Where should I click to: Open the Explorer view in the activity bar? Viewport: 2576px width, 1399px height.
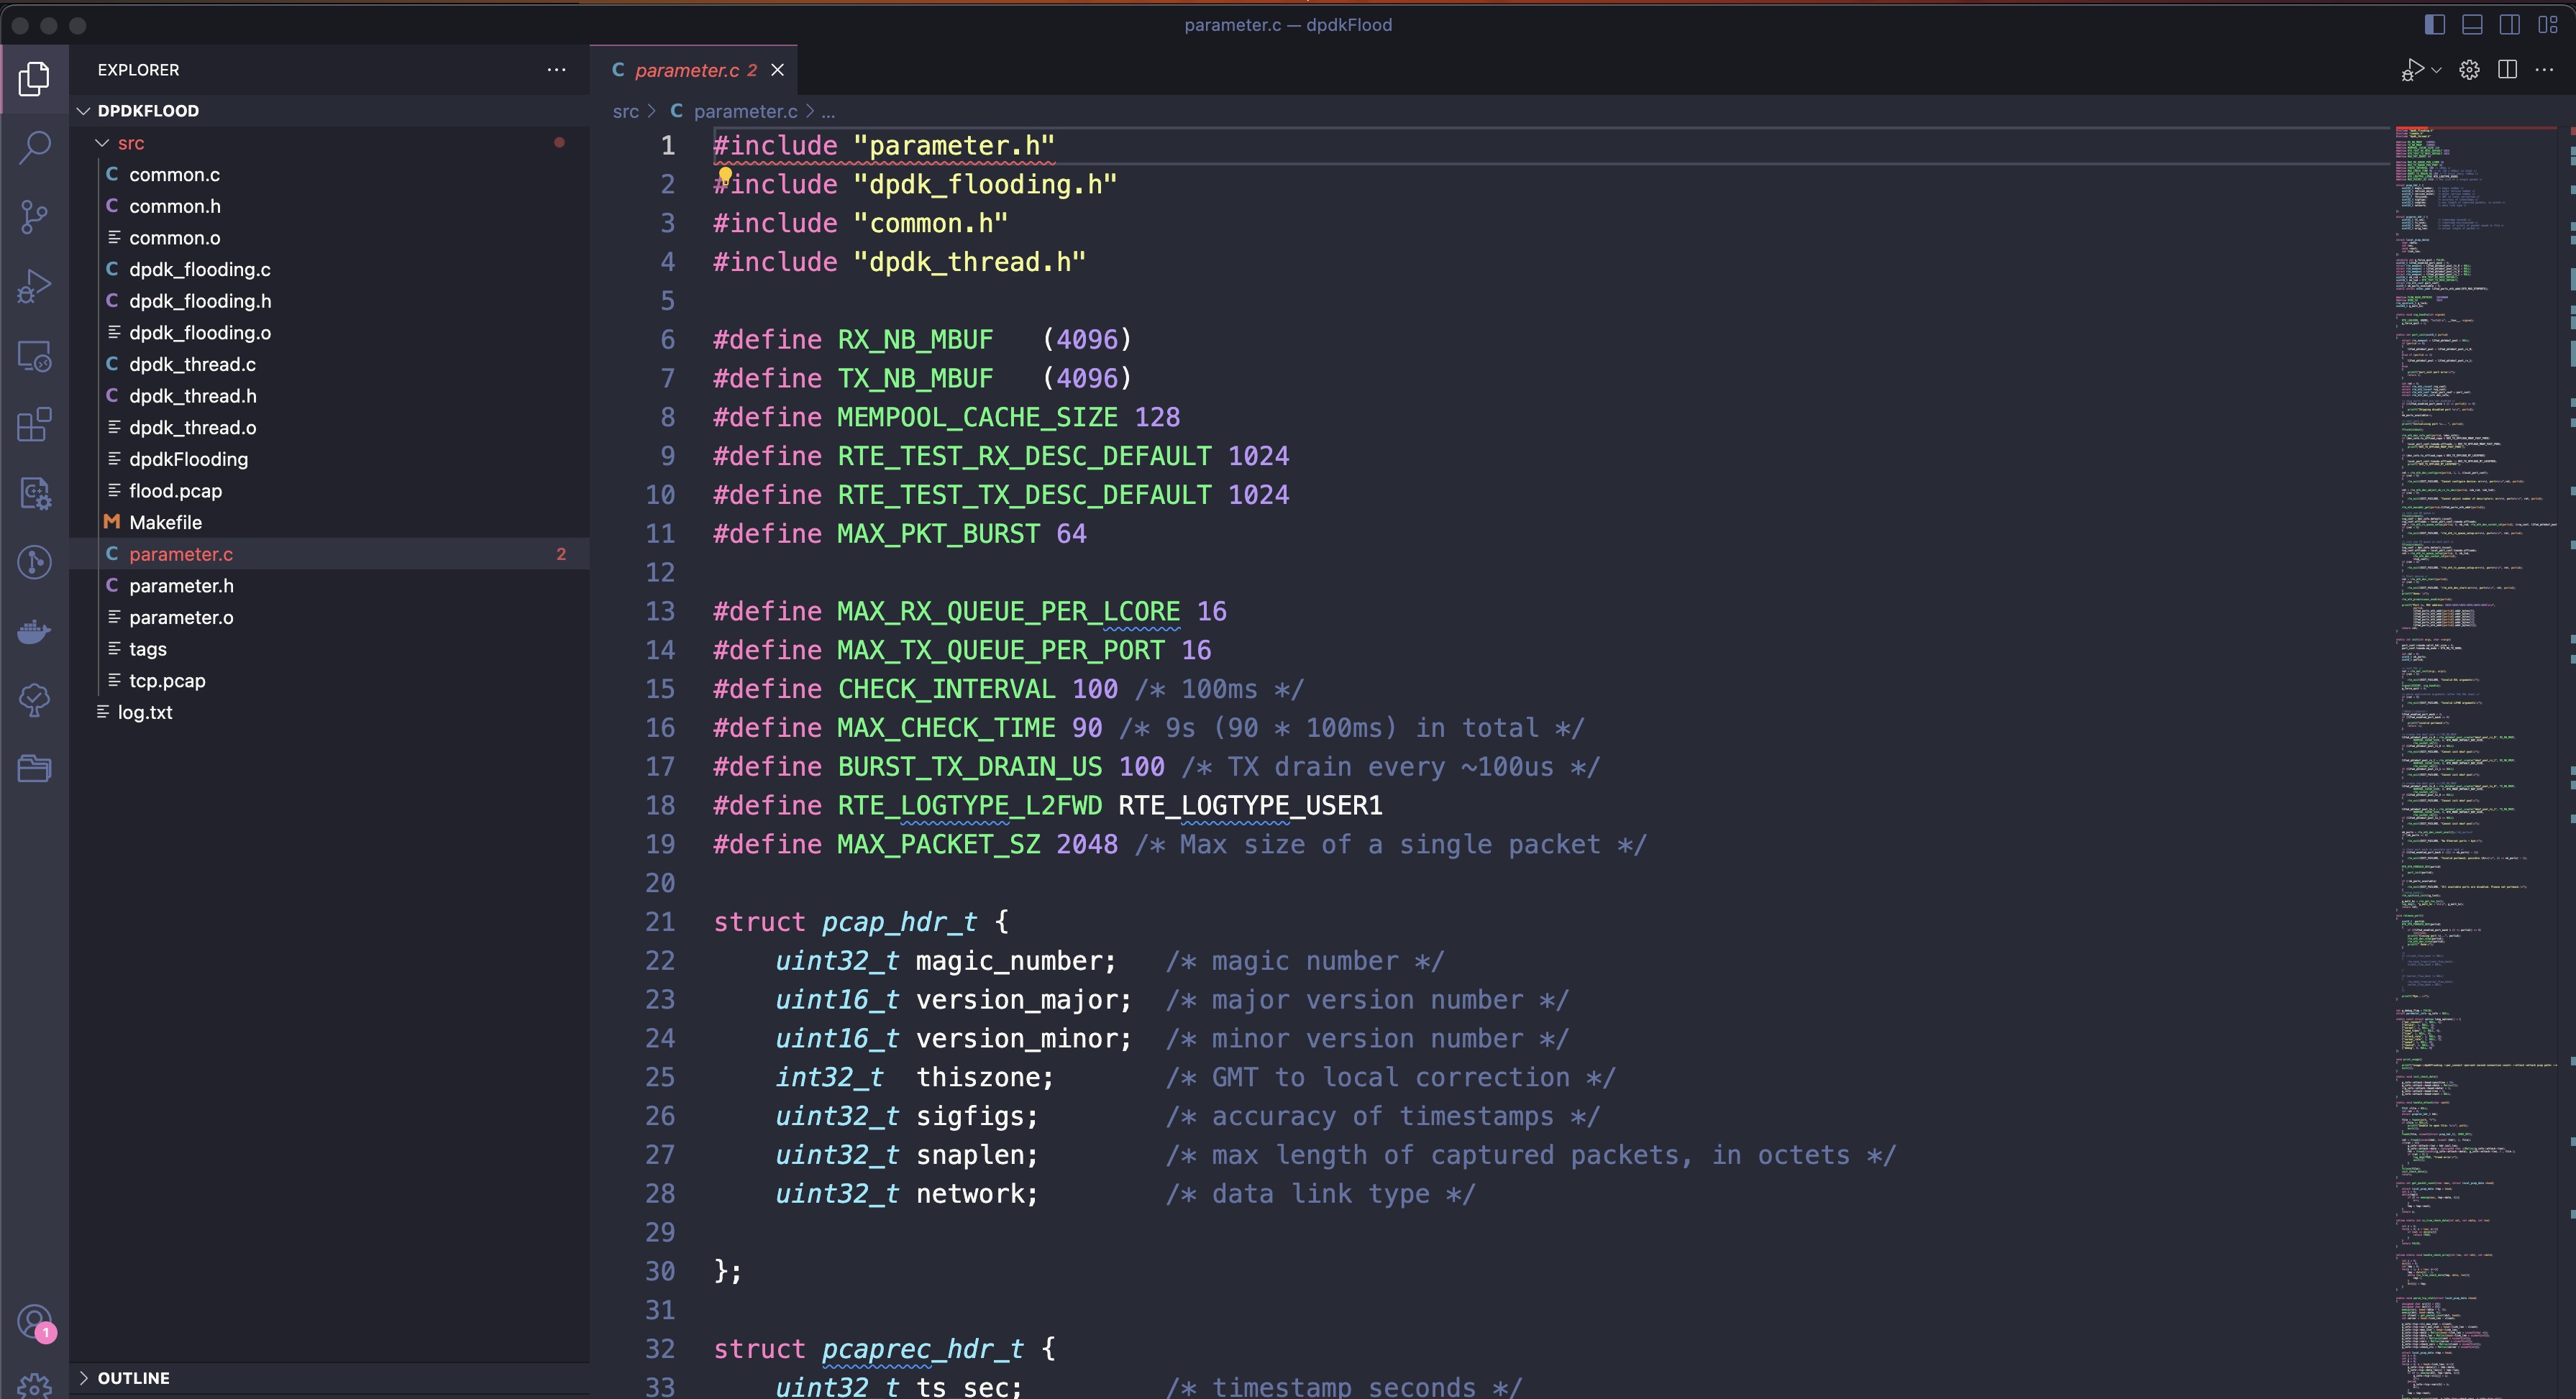pos(34,78)
